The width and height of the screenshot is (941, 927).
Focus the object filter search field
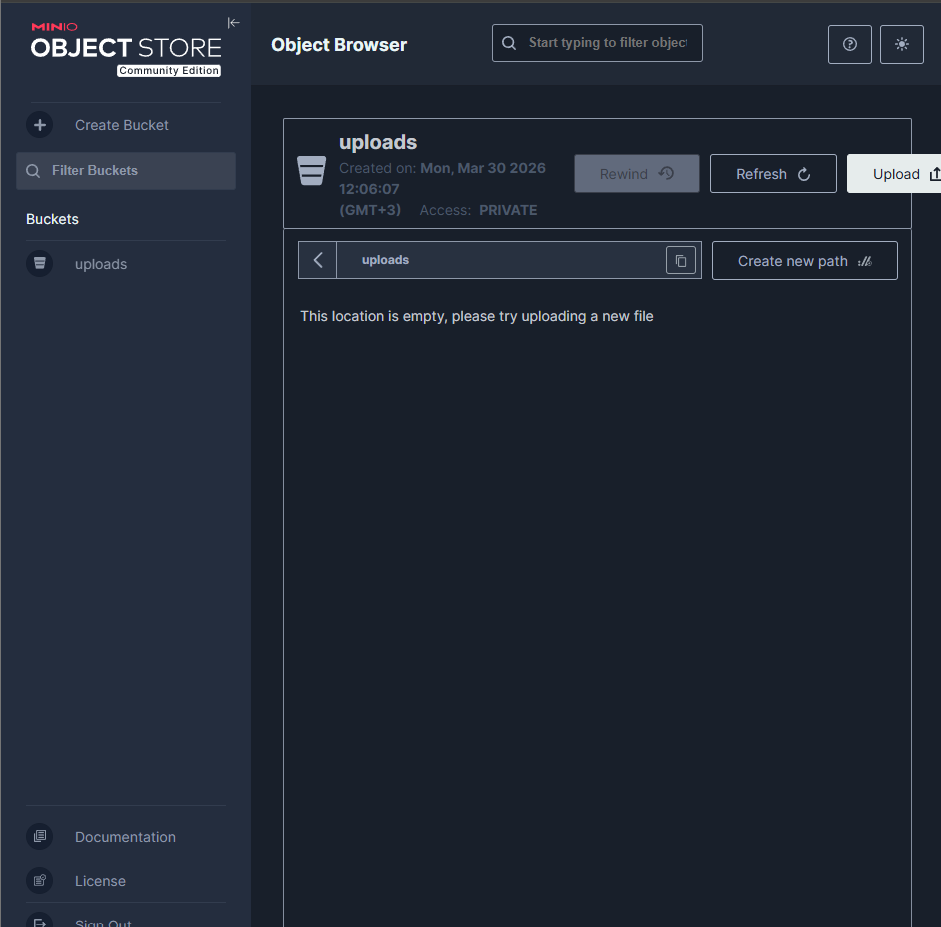[597, 43]
